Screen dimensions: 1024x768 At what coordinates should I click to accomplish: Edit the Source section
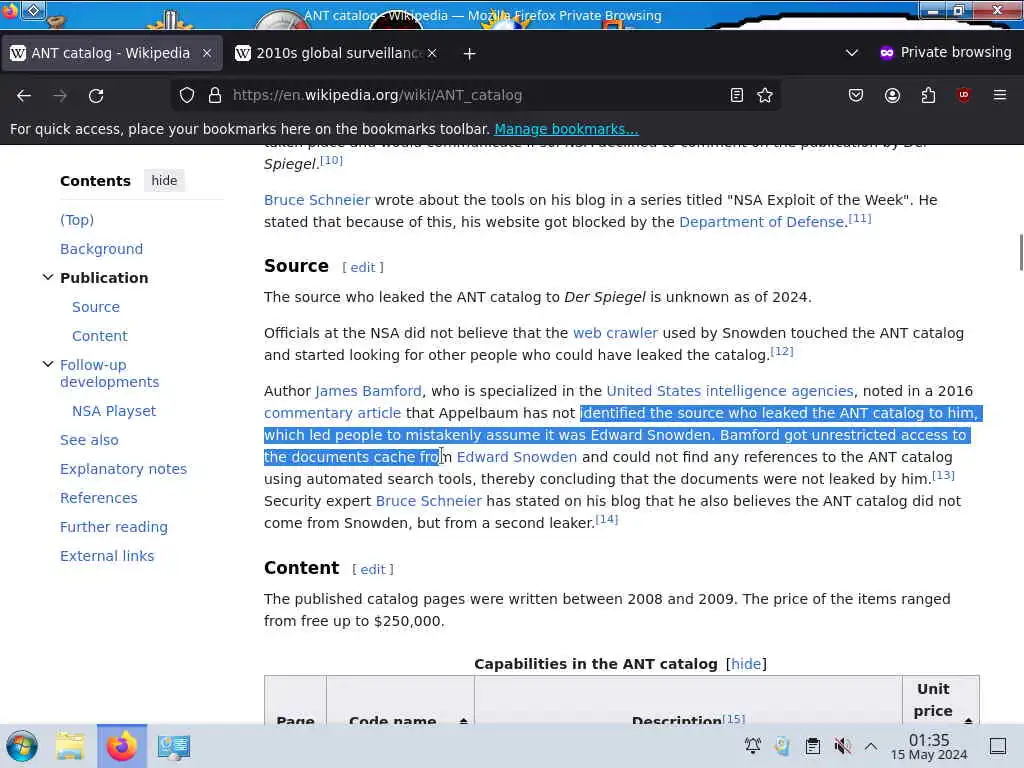click(363, 267)
